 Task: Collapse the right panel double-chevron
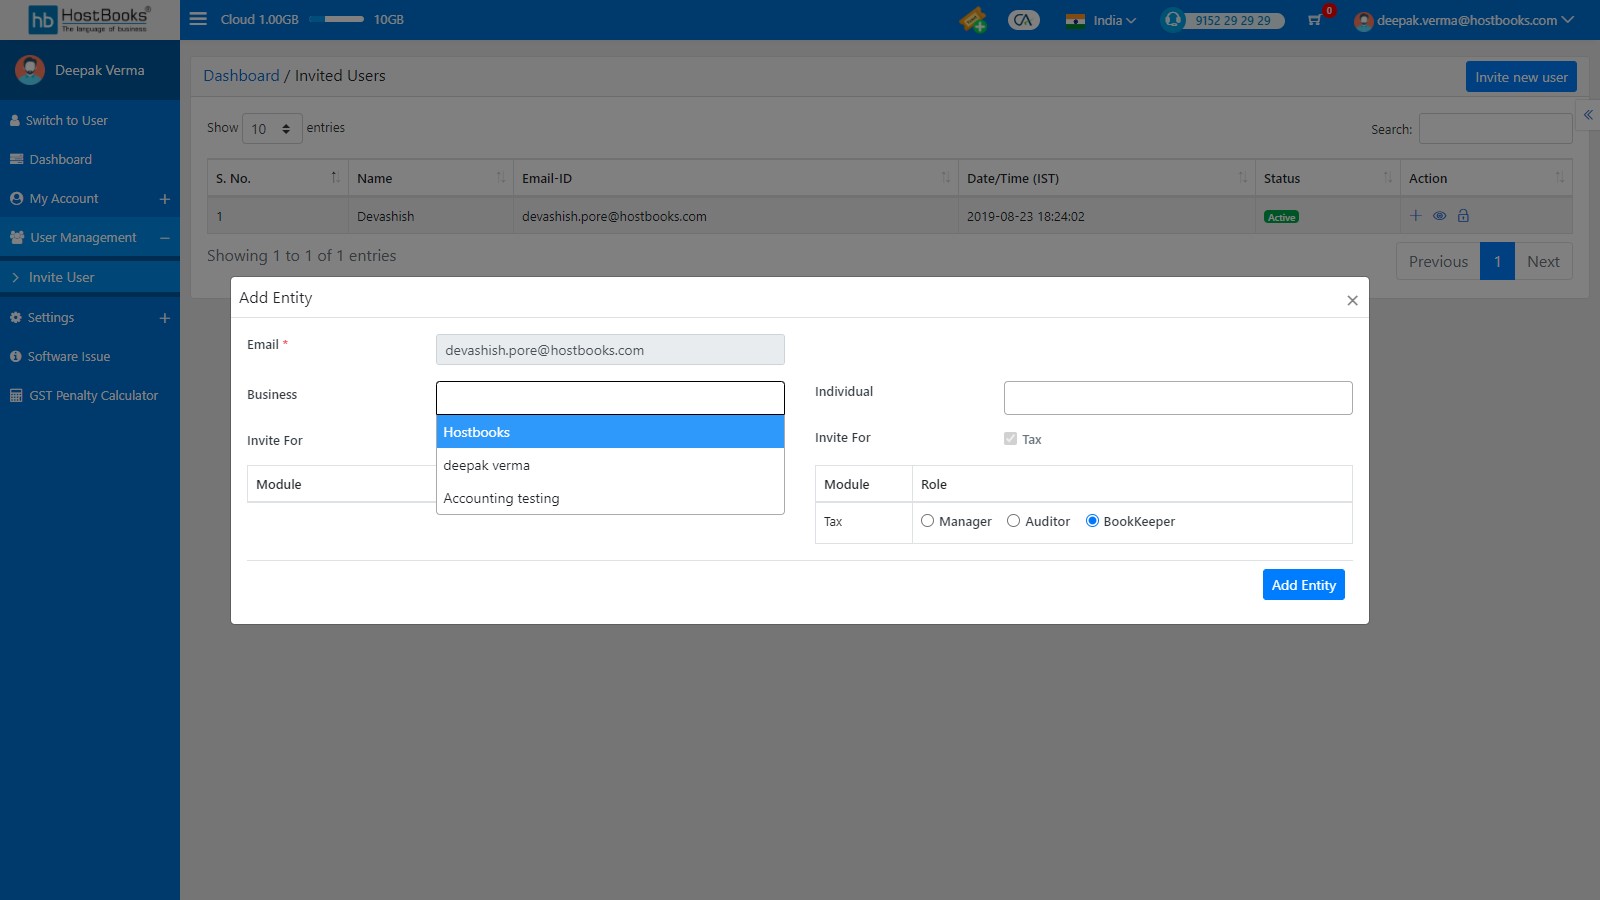1588,115
